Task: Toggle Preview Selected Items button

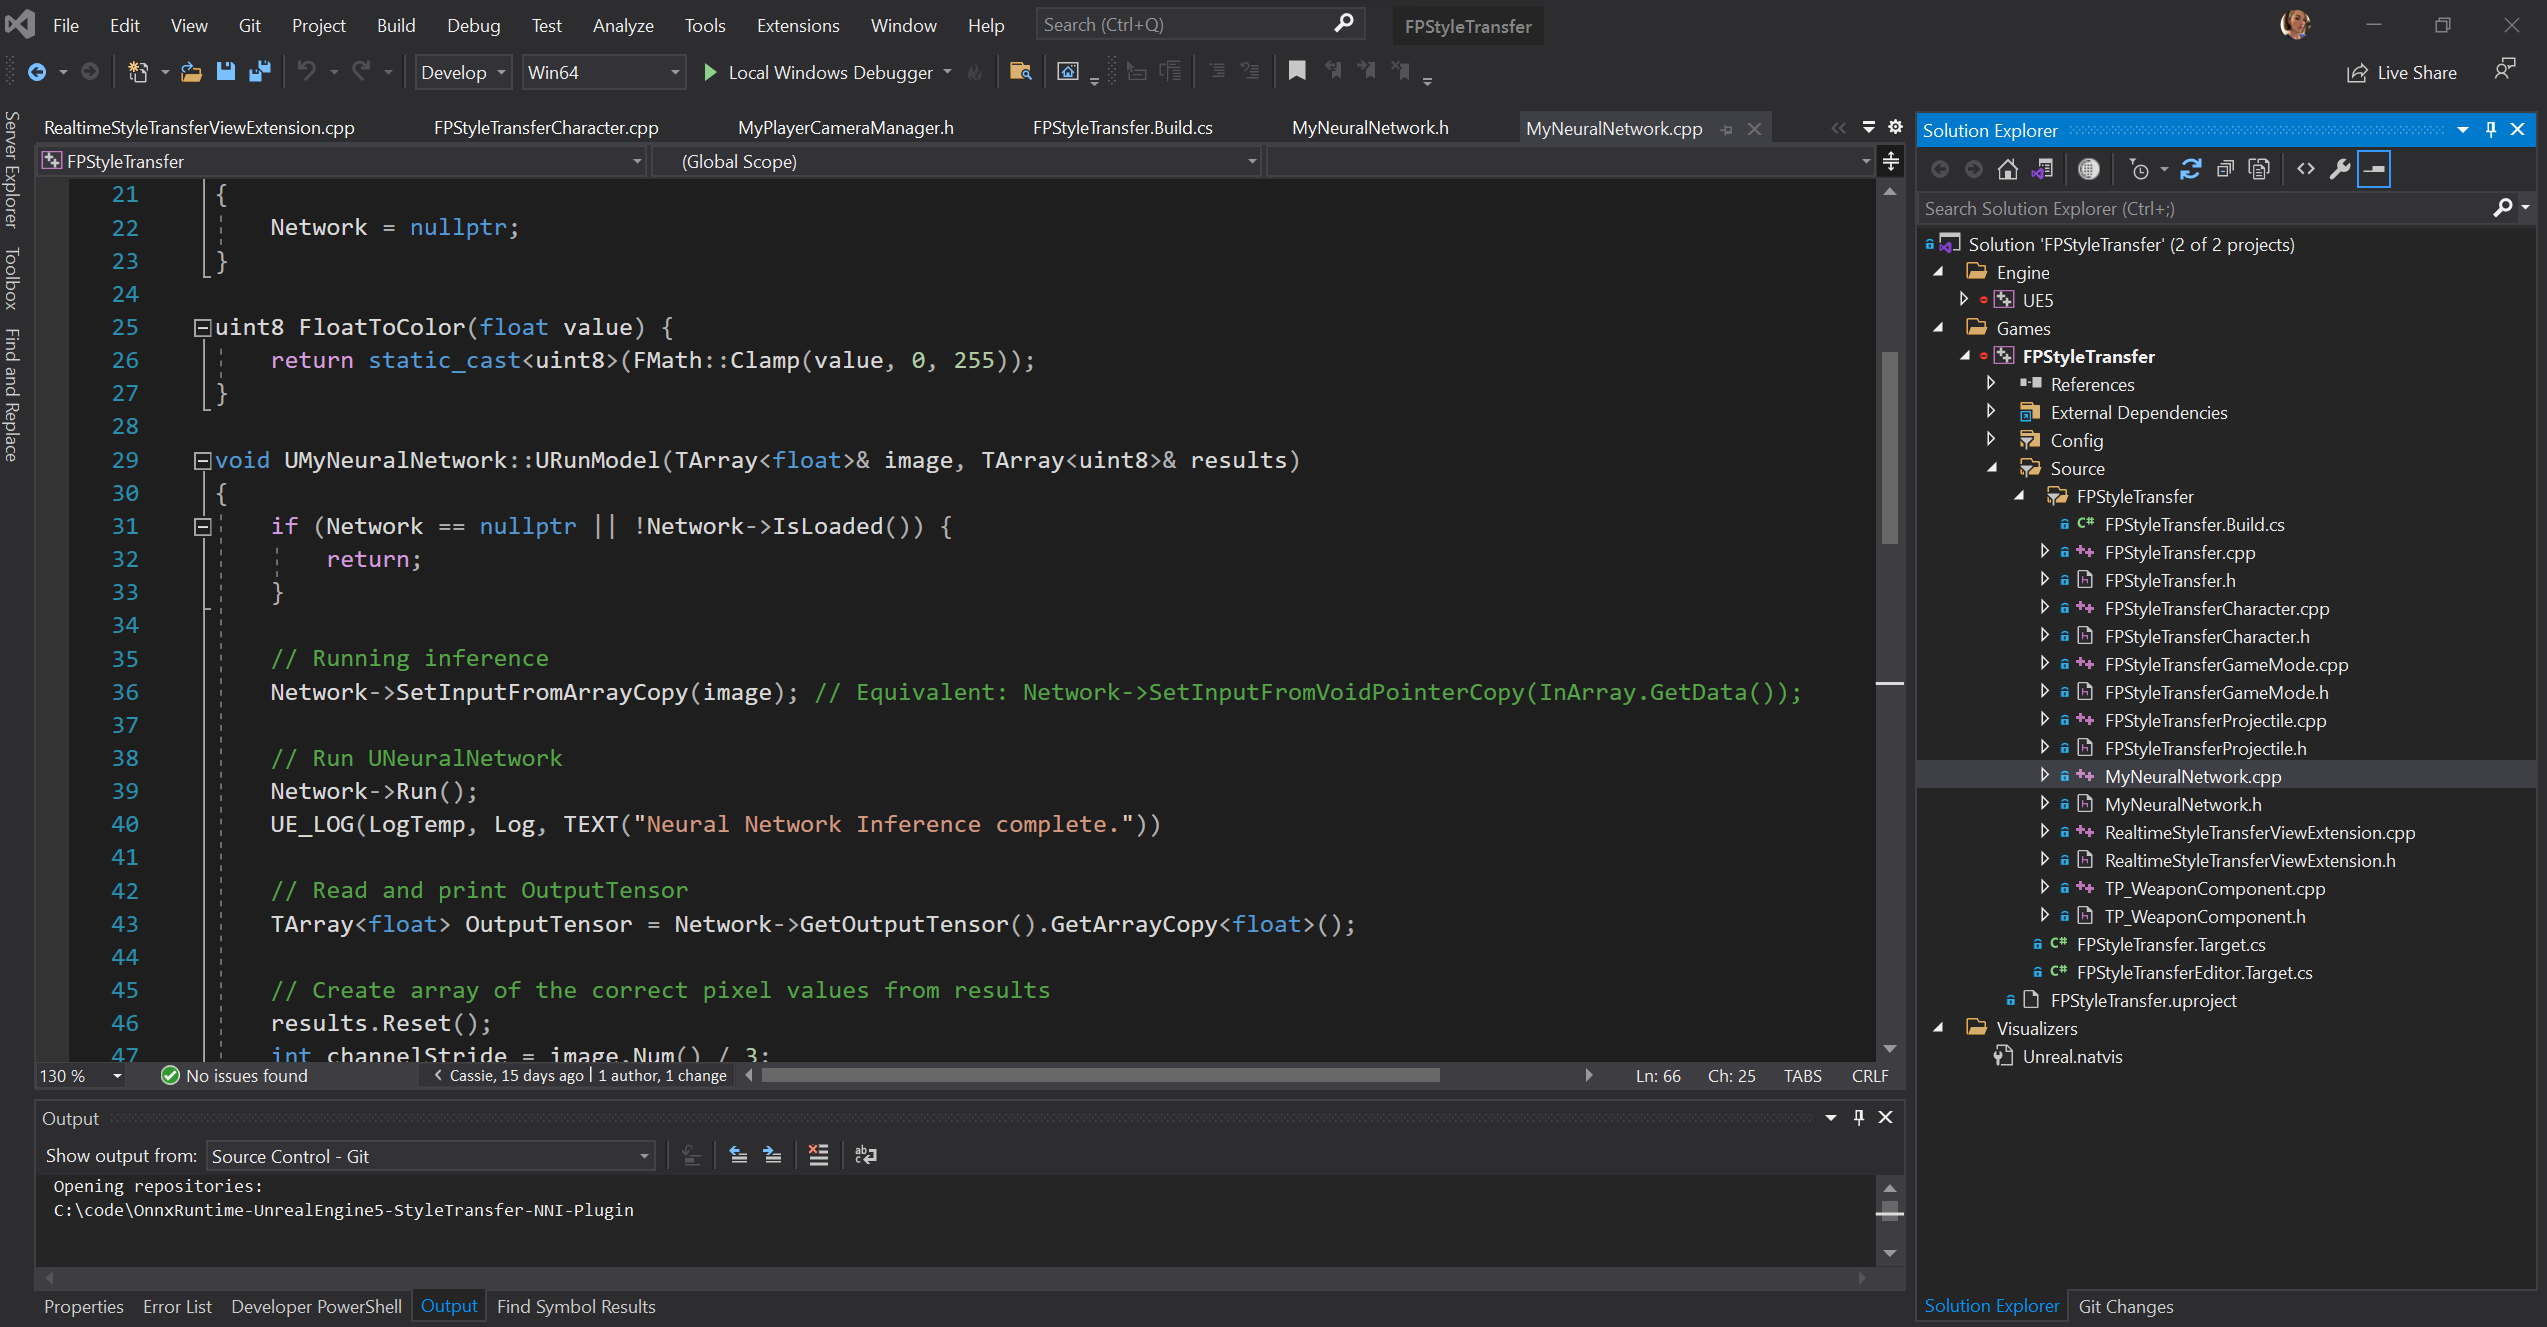Action: 2374,169
